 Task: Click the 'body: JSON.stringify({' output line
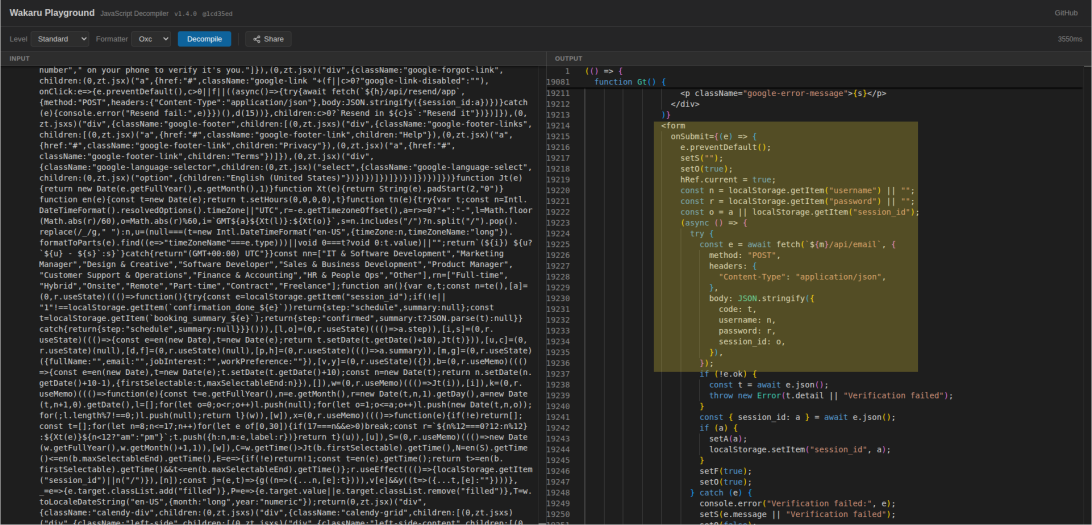point(762,298)
